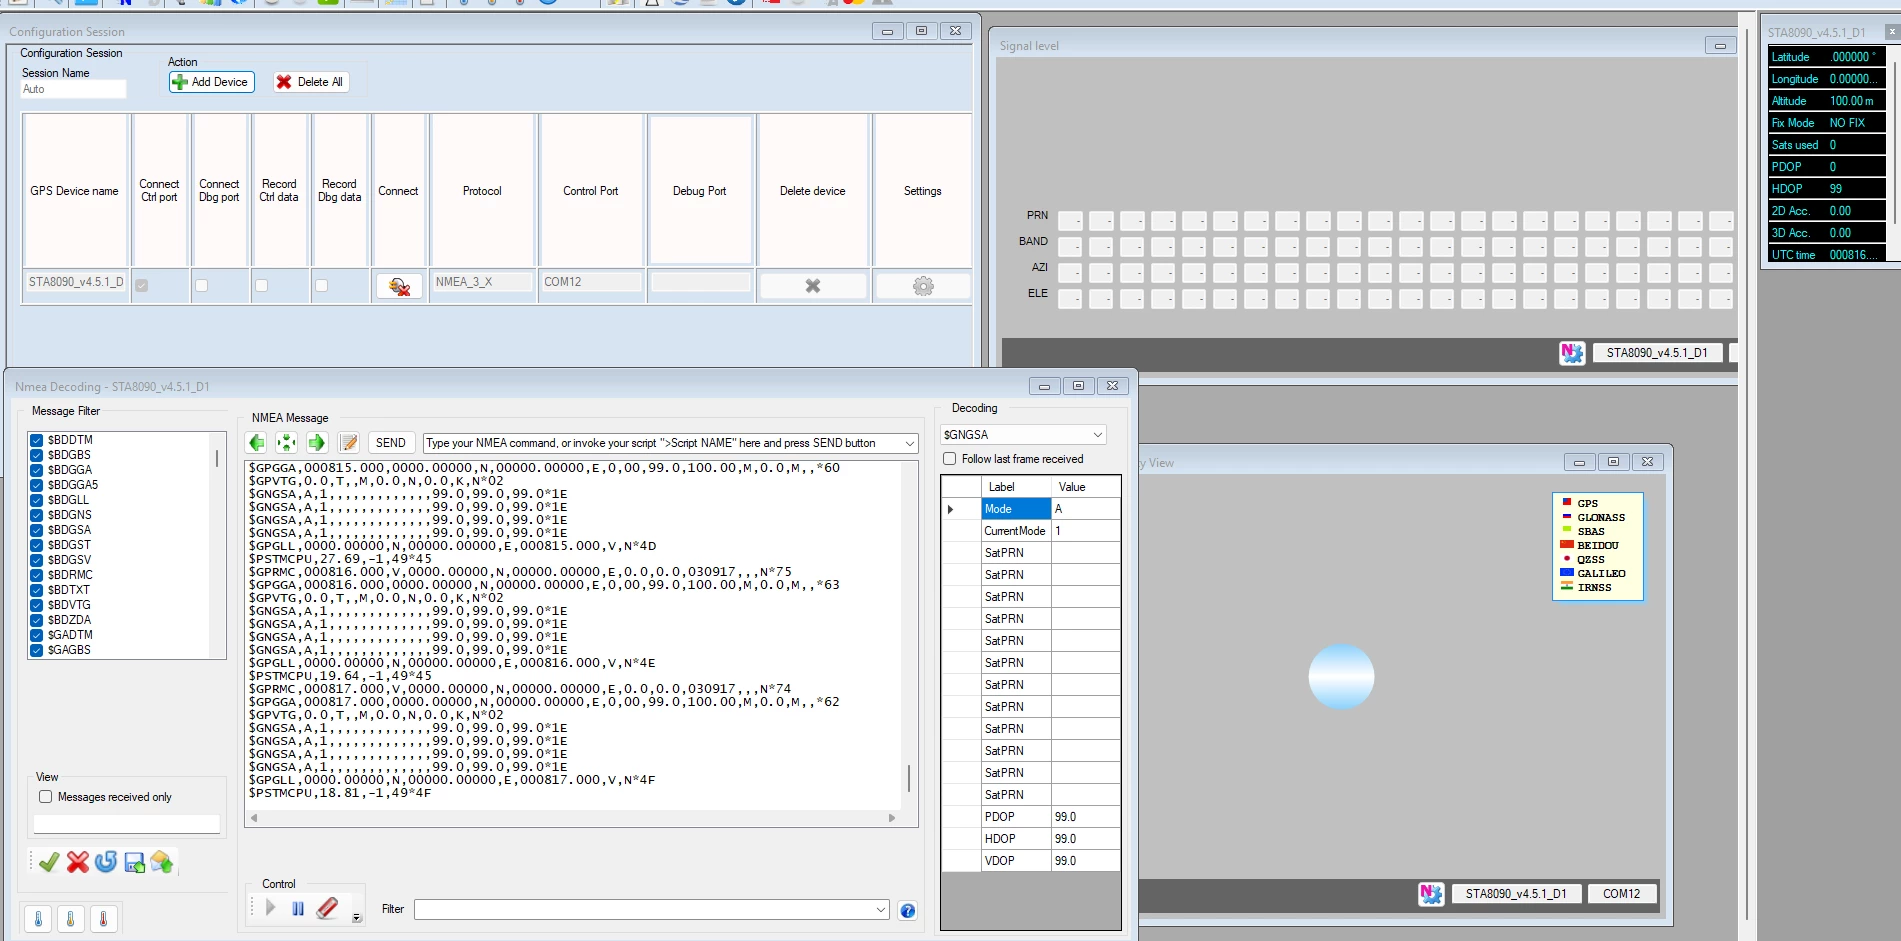
Task: Click the SEND button
Action: tap(391, 443)
